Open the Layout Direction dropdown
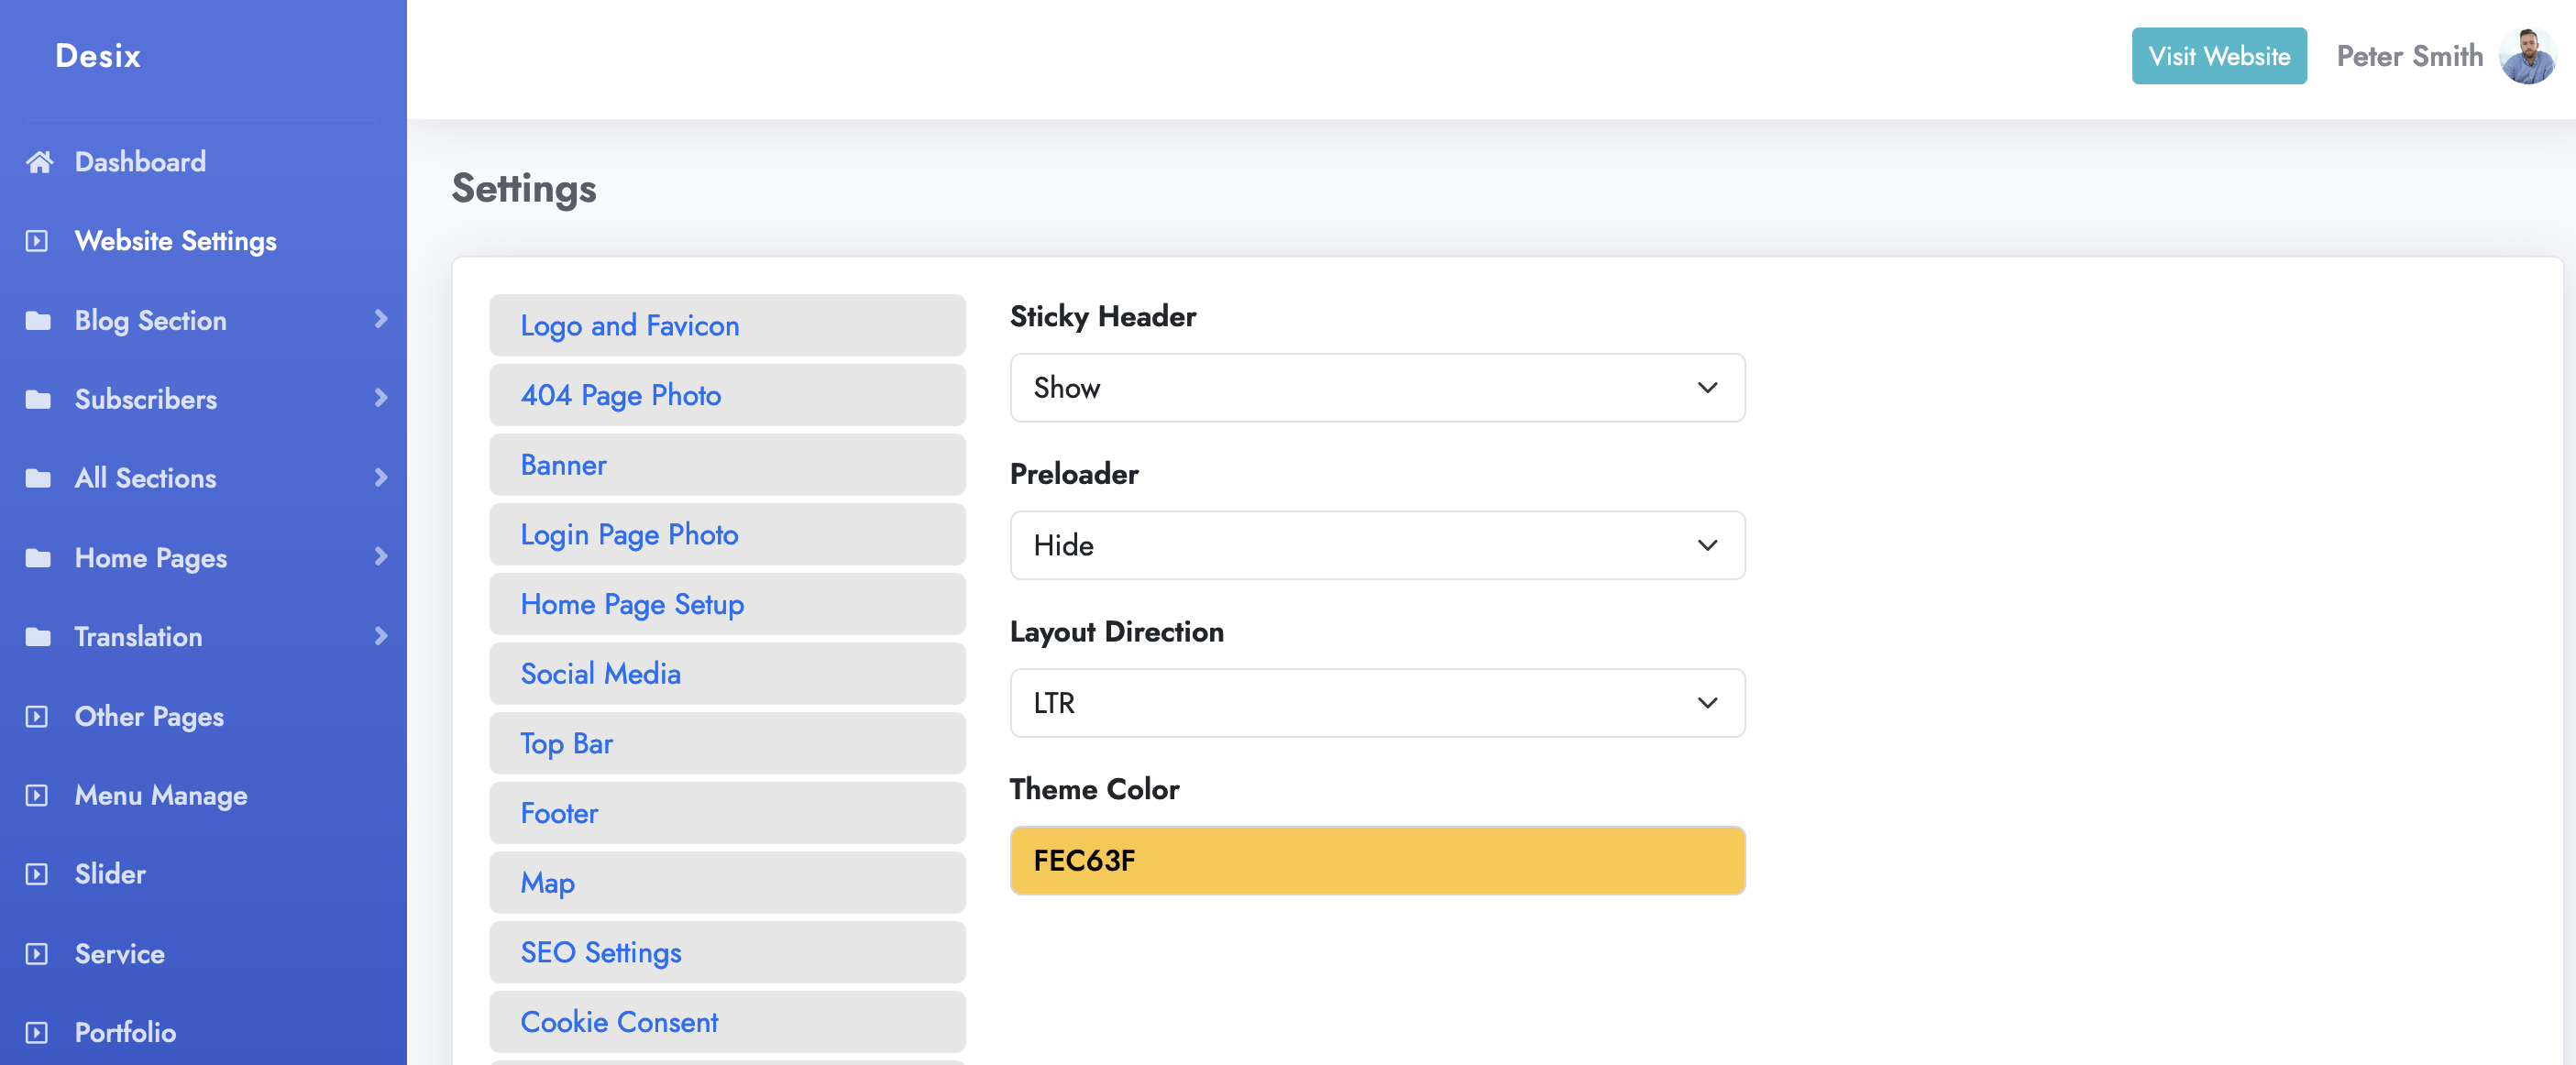This screenshot has width=2576, height=1065. tap(1376, 704)
